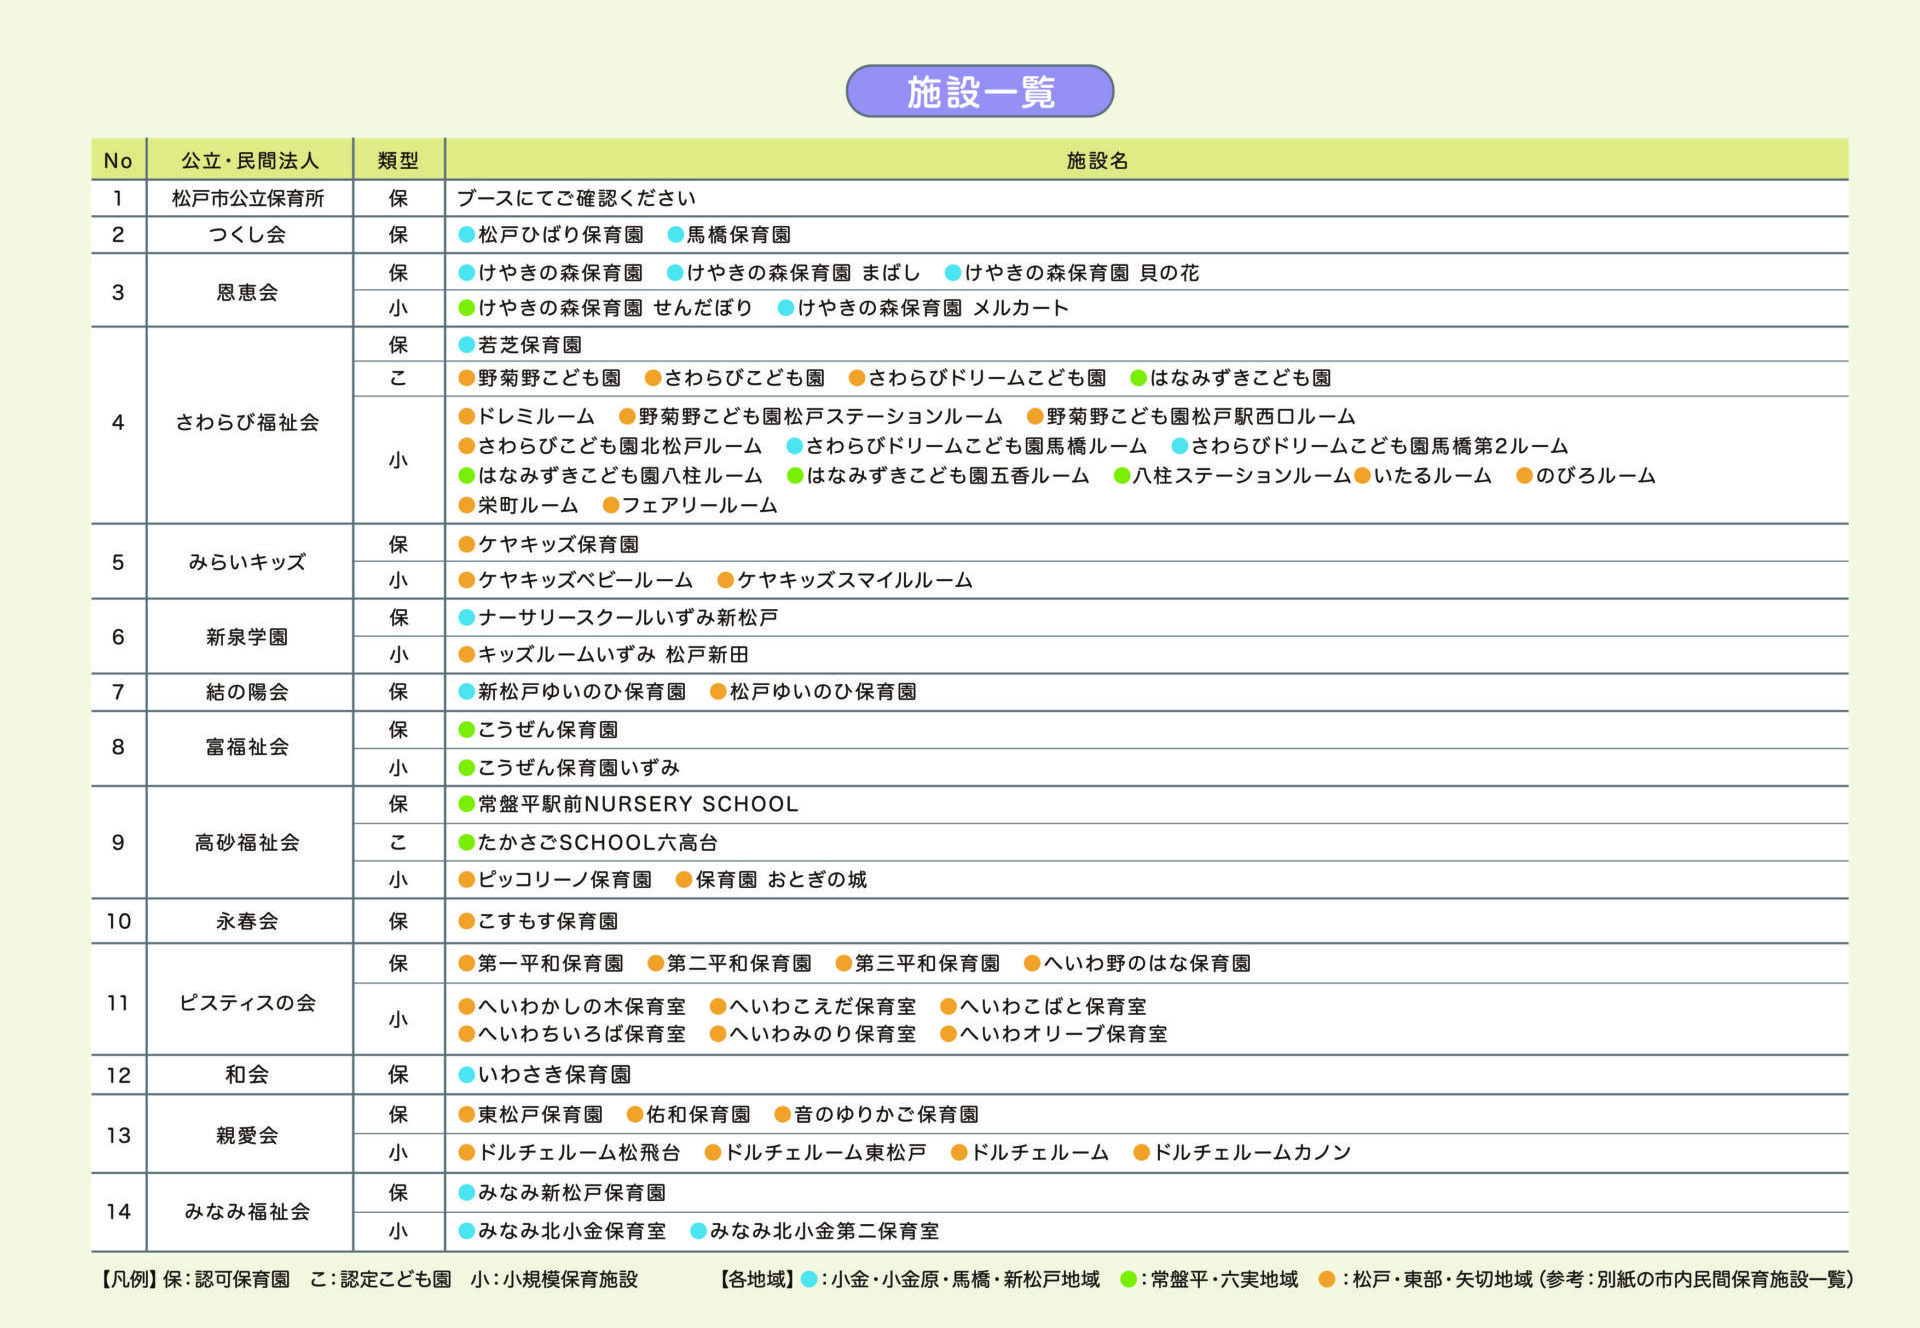The height and width of the screenshot is (1328, 1920).
Task: Select 恩恵会 organization name
Action: point(248,292)
